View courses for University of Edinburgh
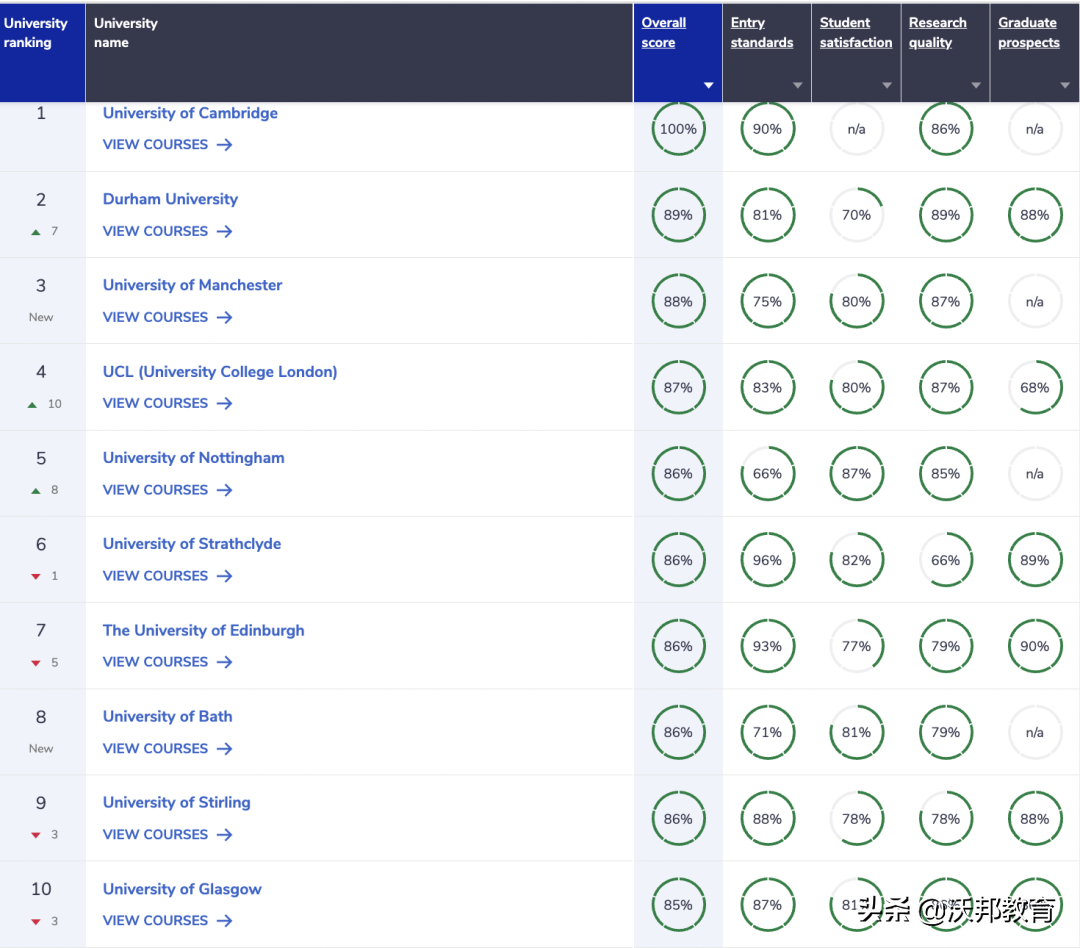Viewport: 1080px width, 948px height. (167, 662)
